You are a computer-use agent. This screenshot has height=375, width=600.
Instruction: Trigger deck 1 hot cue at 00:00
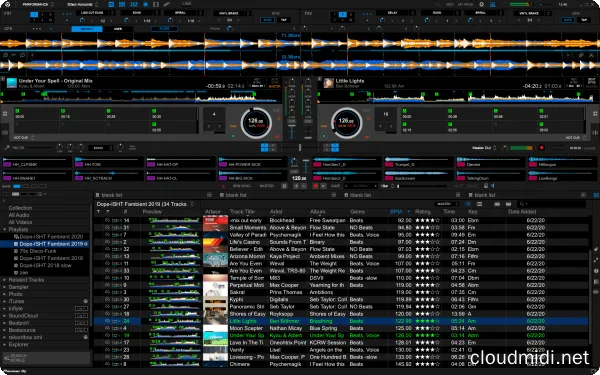[x=37, y=114]
